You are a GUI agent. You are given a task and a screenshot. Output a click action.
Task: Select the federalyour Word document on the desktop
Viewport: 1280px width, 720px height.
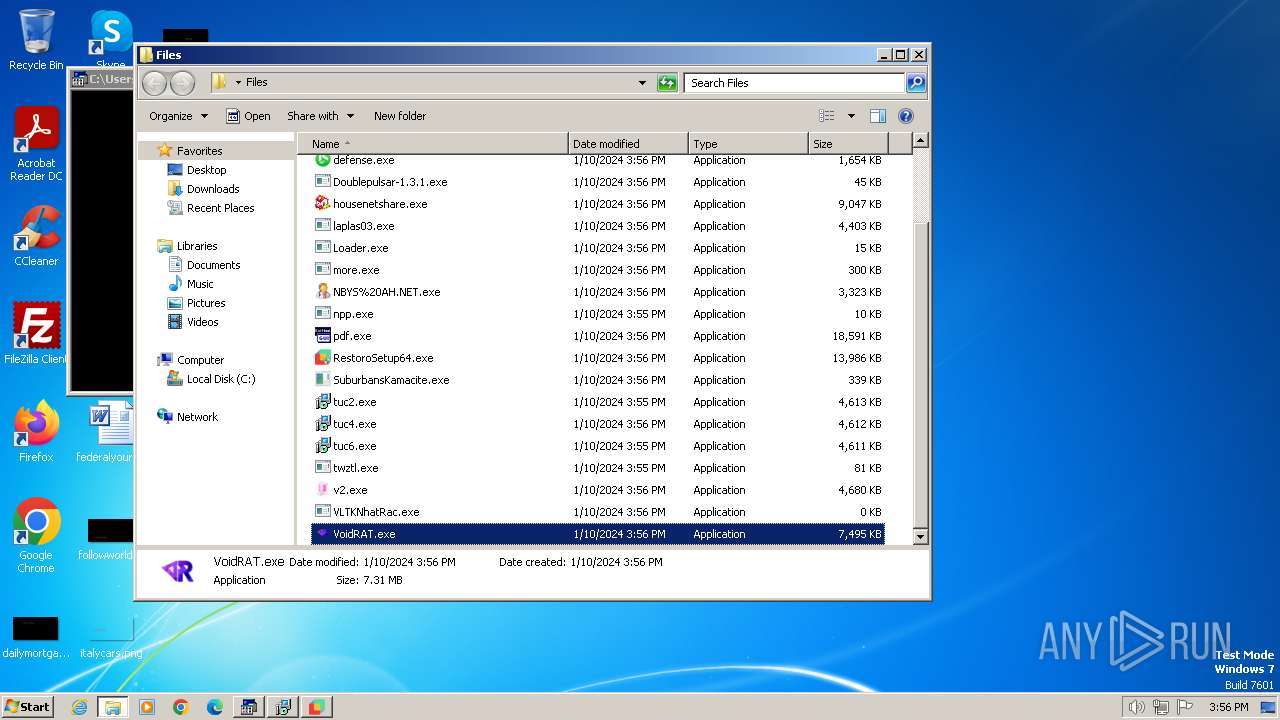104,431
